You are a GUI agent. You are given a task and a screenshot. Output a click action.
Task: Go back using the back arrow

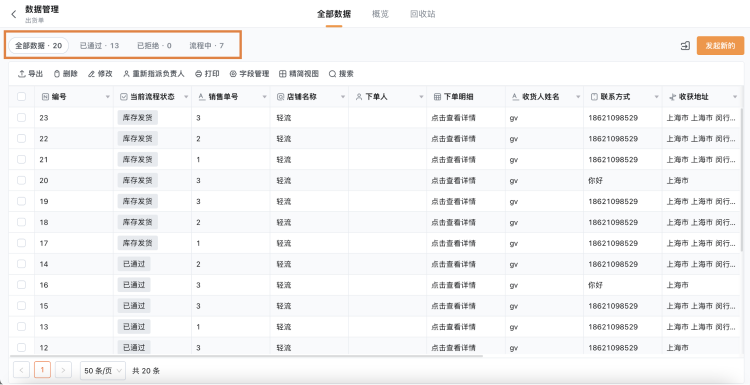(x=13, y=14)
